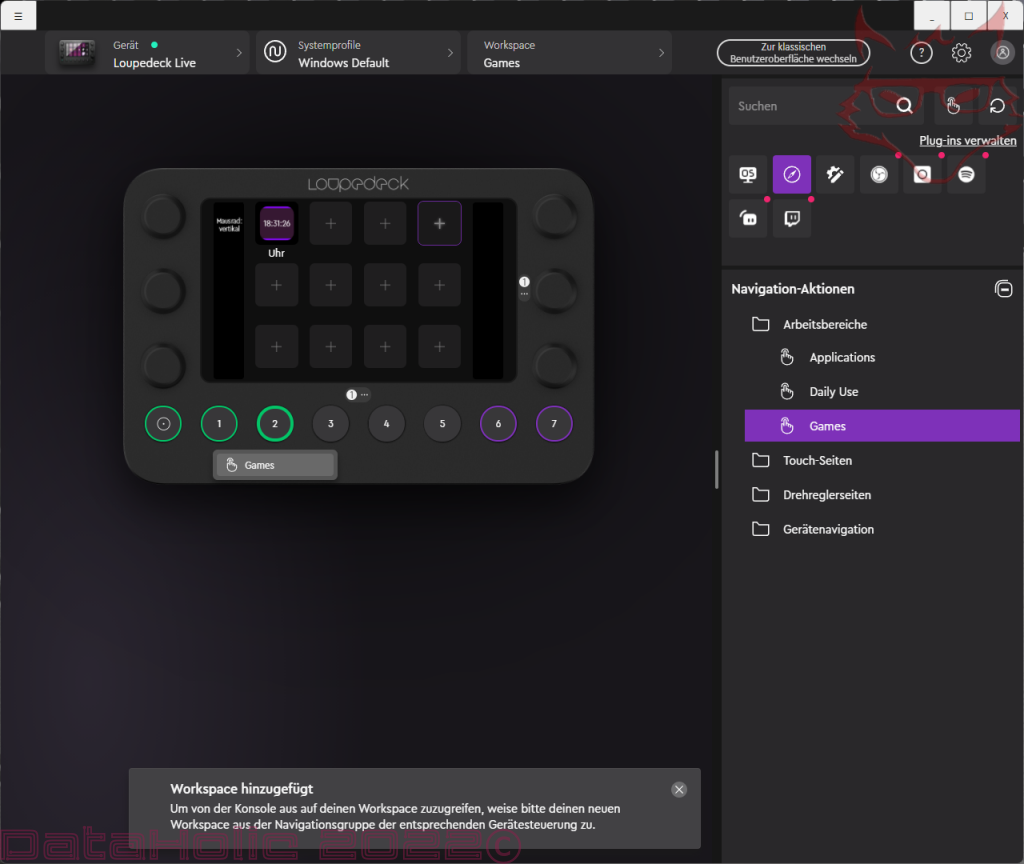Select the gear-and-pencil custom actions icon

[835, 174]
